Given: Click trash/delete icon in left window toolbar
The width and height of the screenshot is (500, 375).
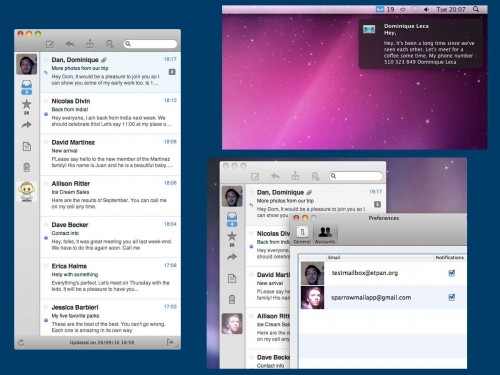Looking at the screenshot, I should [x=110, y=44].
